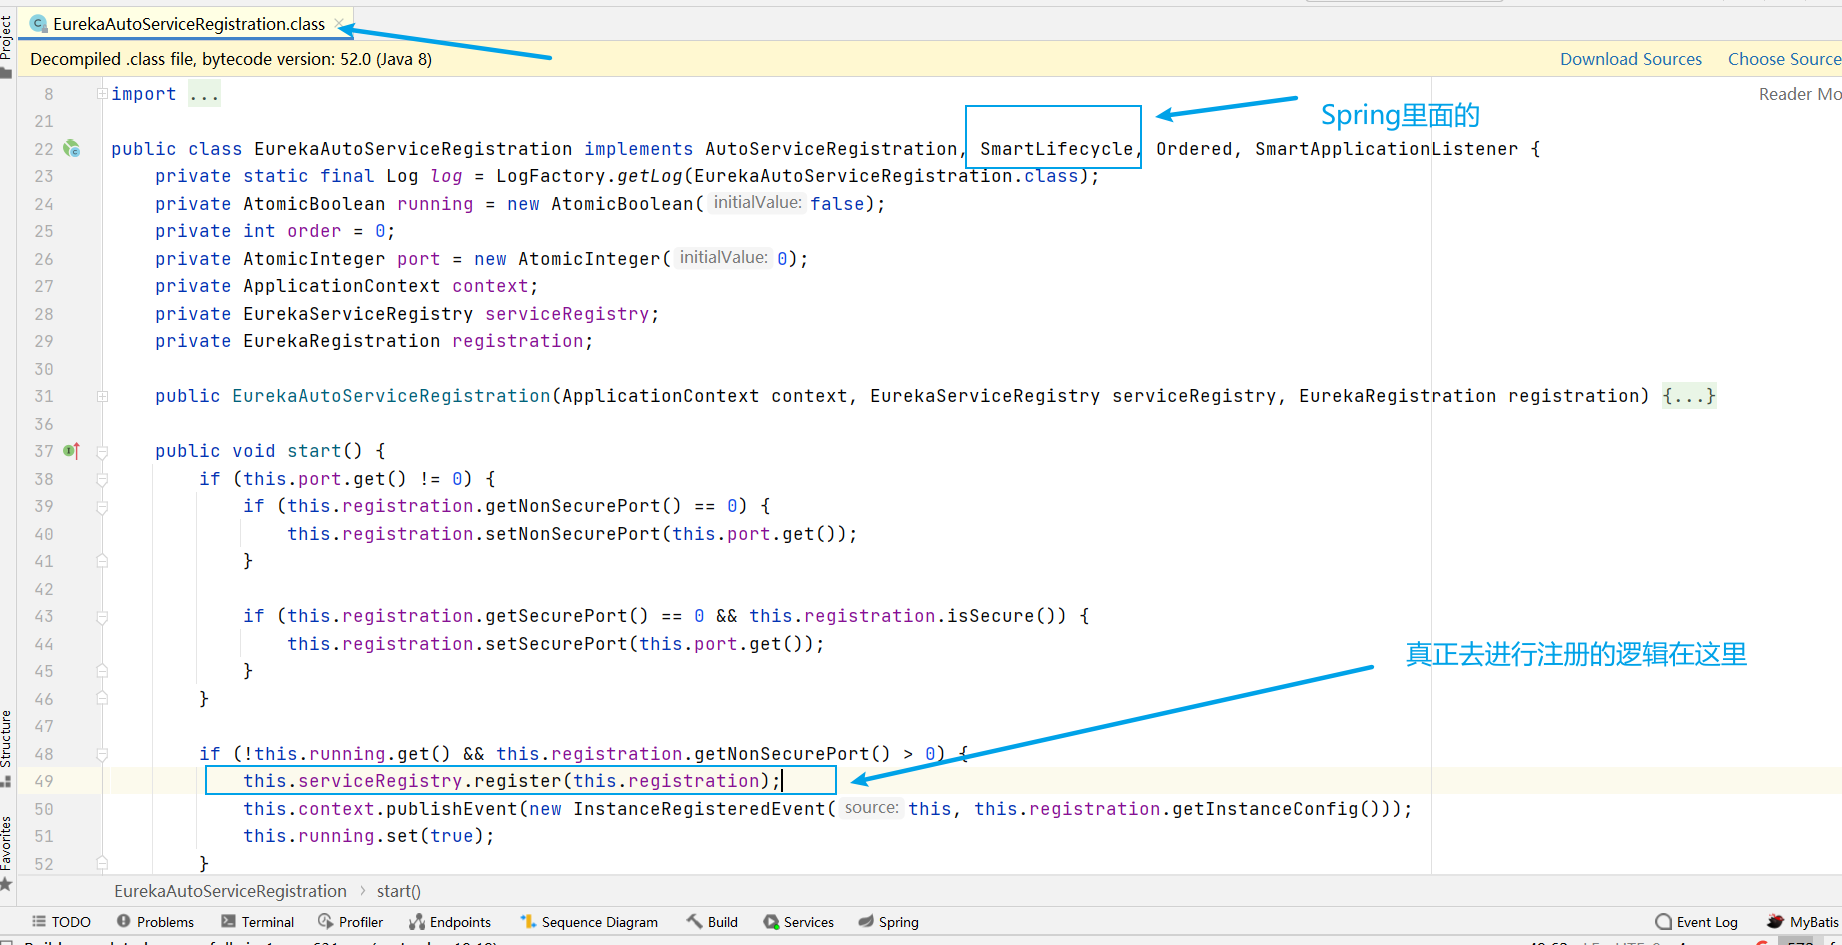
Task: Collapse the start() method body
Action: (x=102, y=452)
